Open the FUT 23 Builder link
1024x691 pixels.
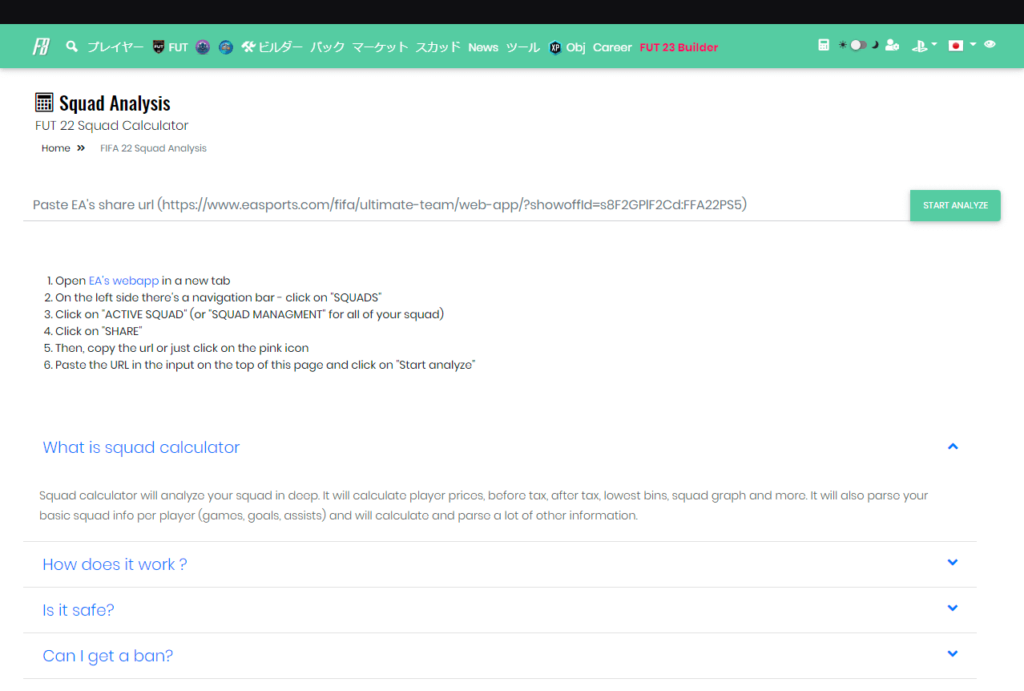pos(679,47)
